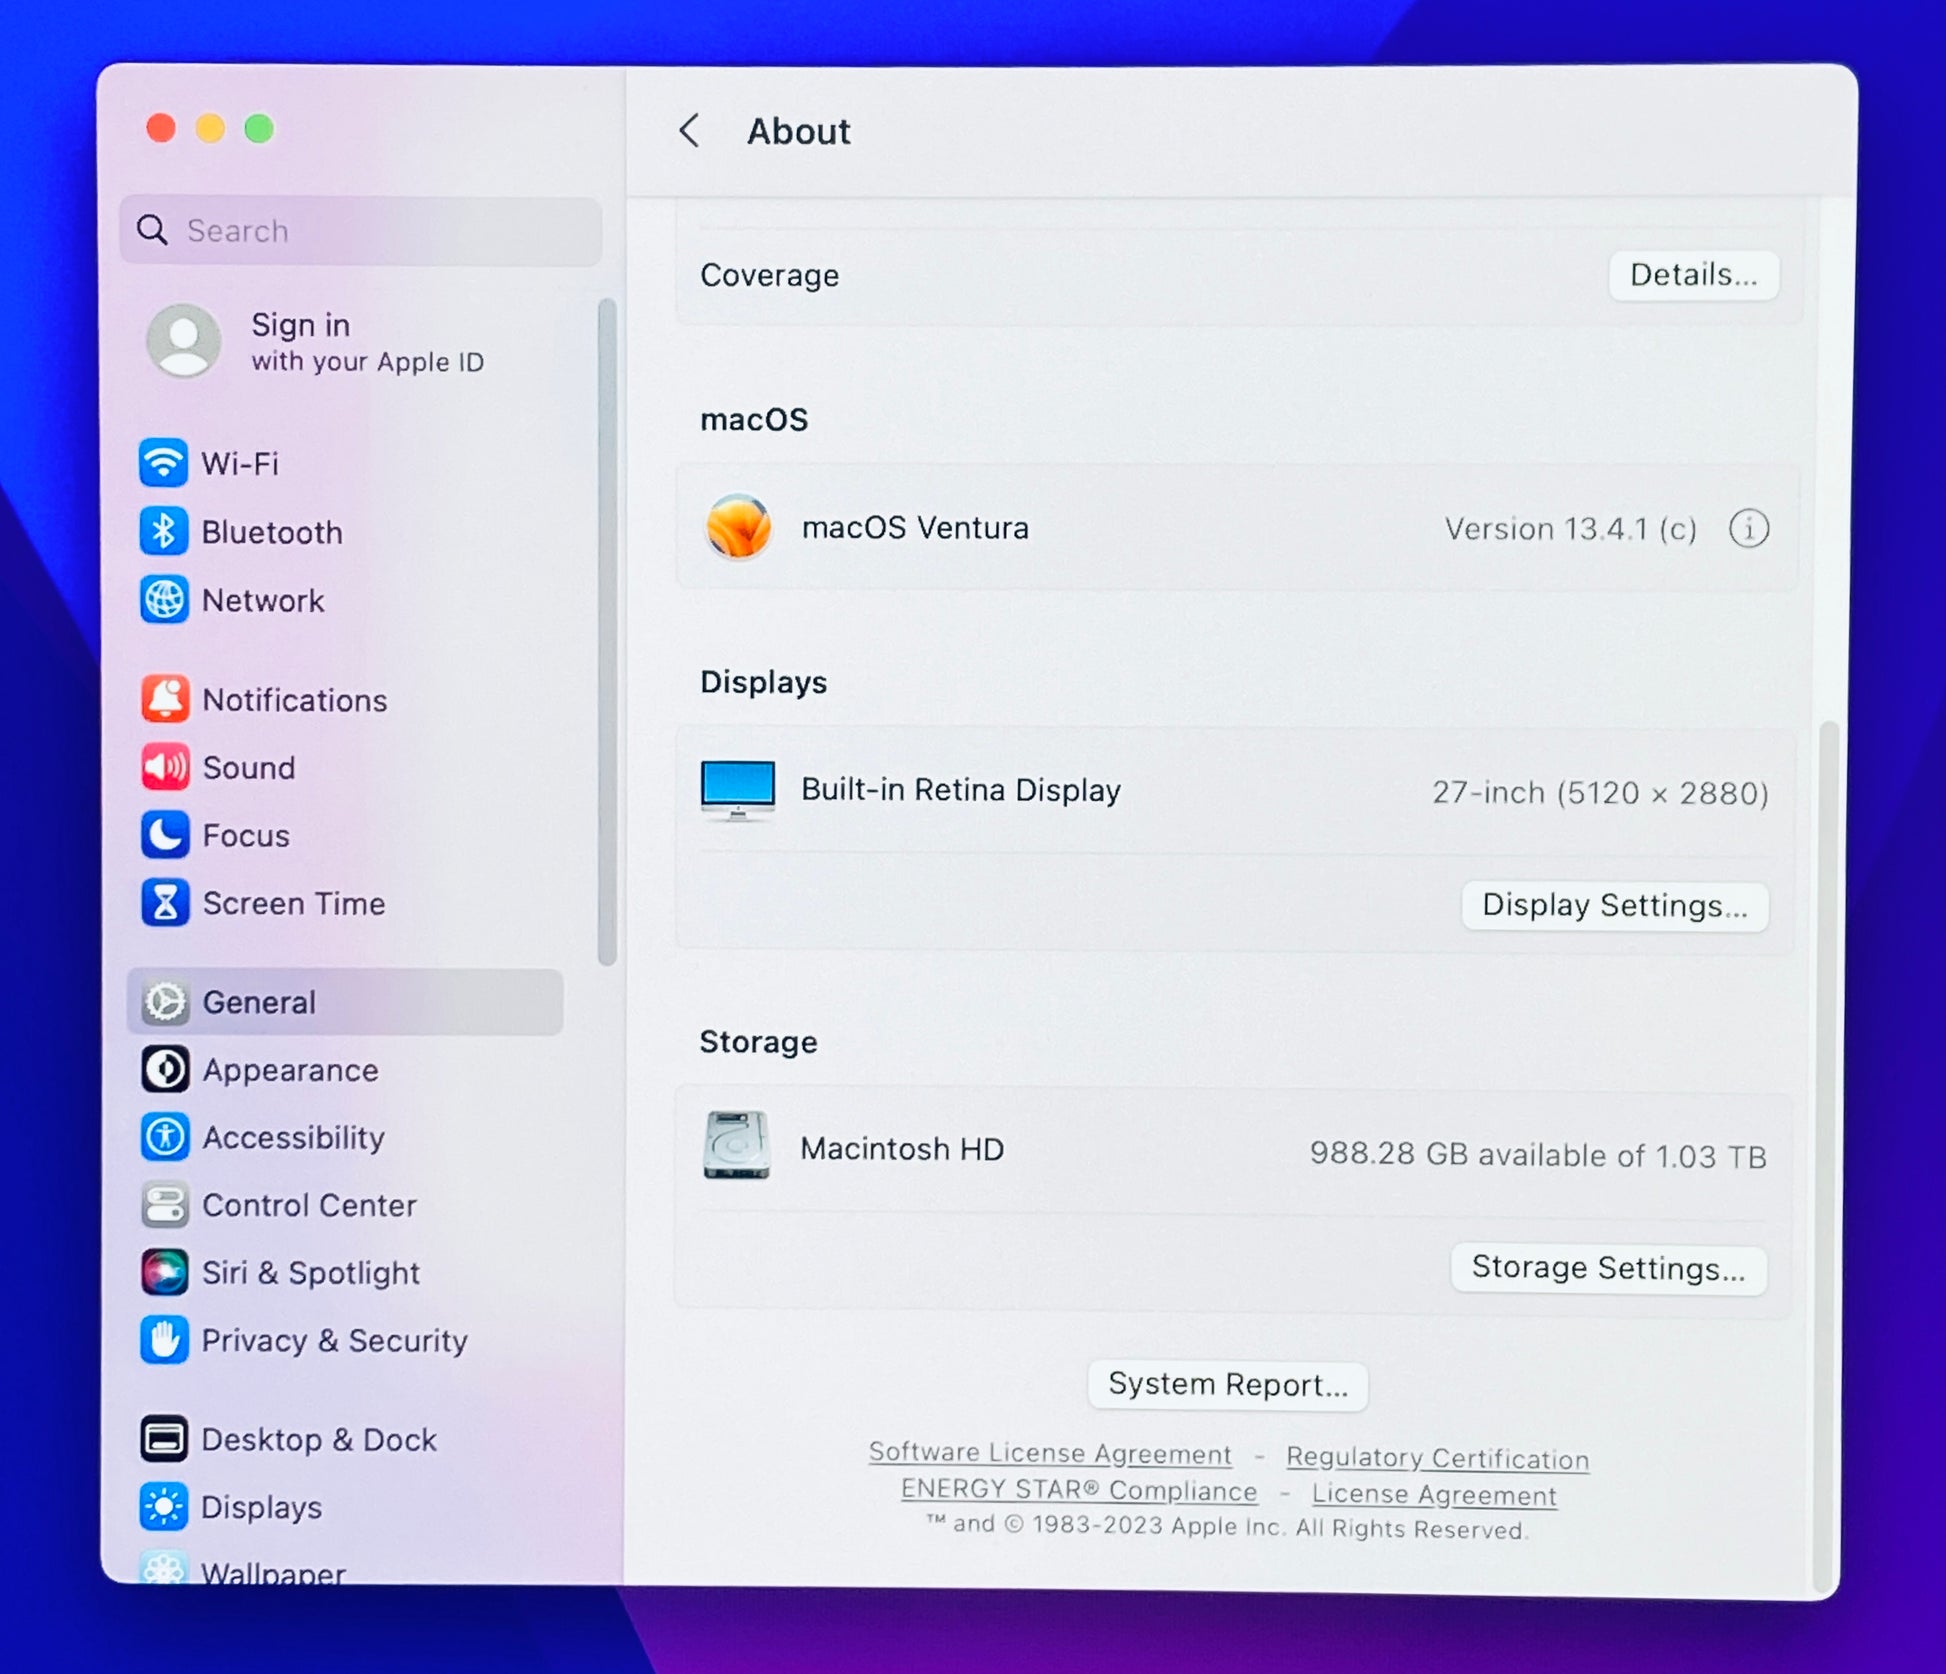Select Privacy & Security hand icon
This screenshot has height=1674, width=1946.
click(x=164, y=1340)
